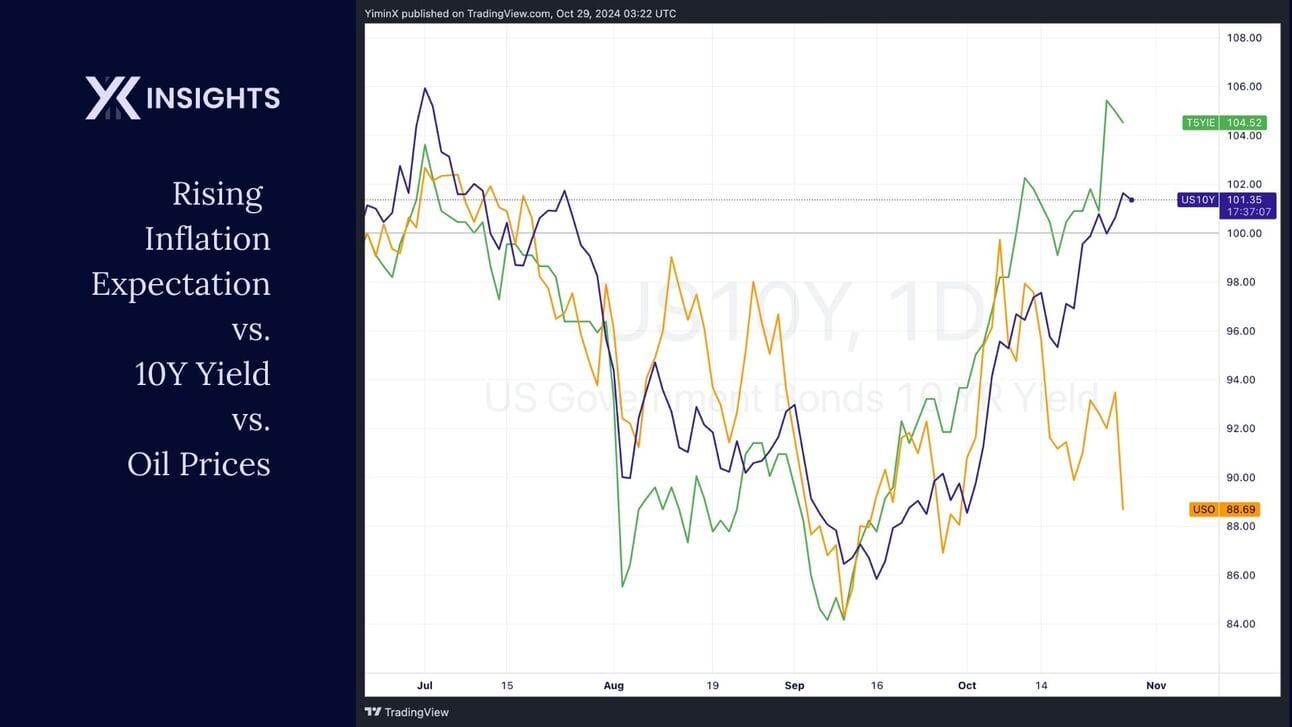Open the TradingView wordmark link at the bottom
This screenshot has width=1292, height=727.
[x=417, y=712]
